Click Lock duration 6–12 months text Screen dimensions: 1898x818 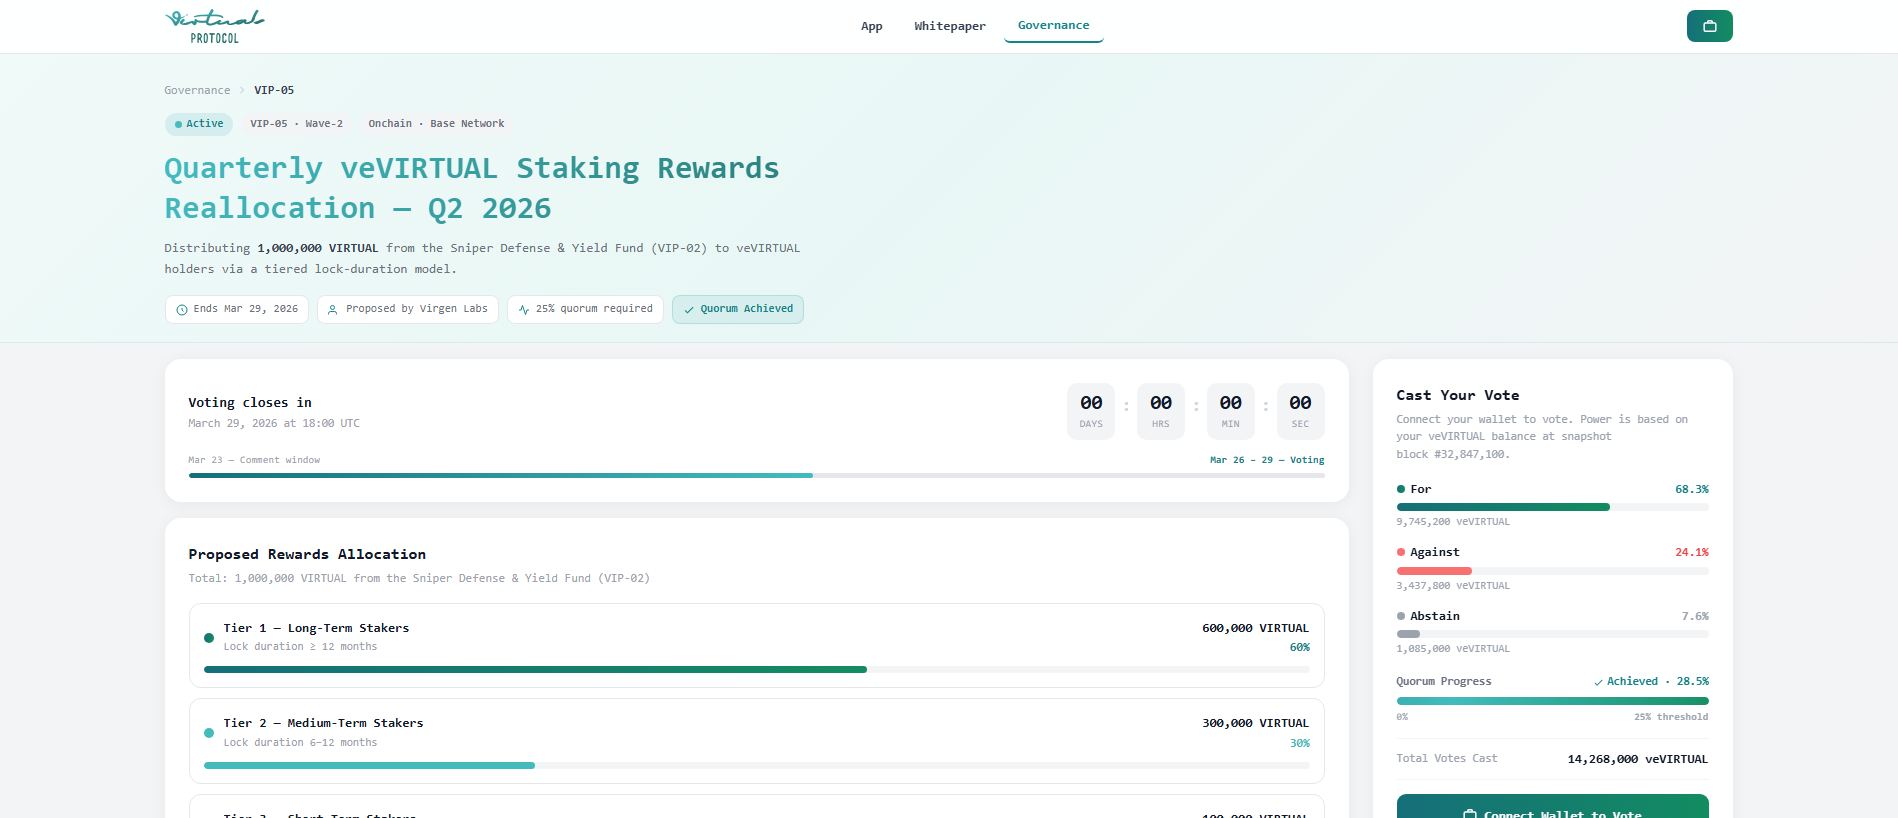[300, 743]
